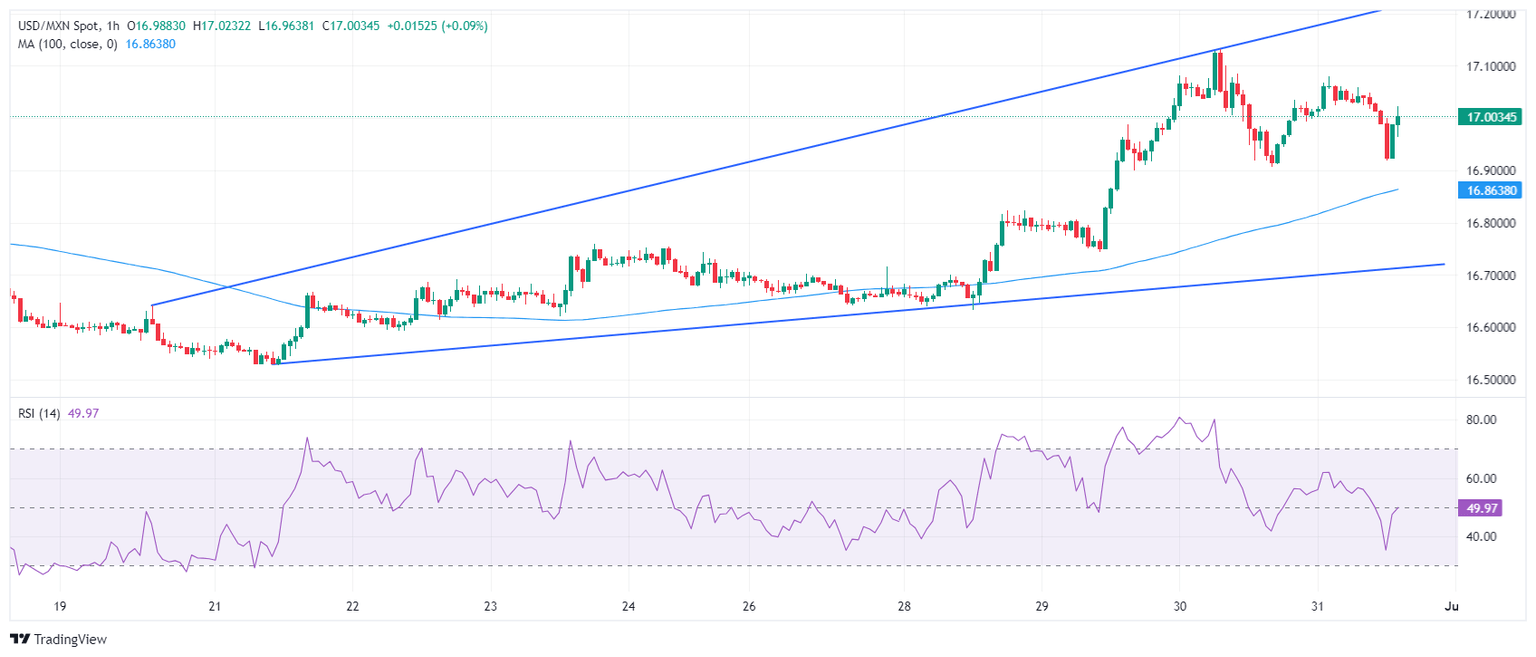Open the MA (100, close, 0) indicator legend
This screenshot has height=657, width=1536.
coord(68,44)
